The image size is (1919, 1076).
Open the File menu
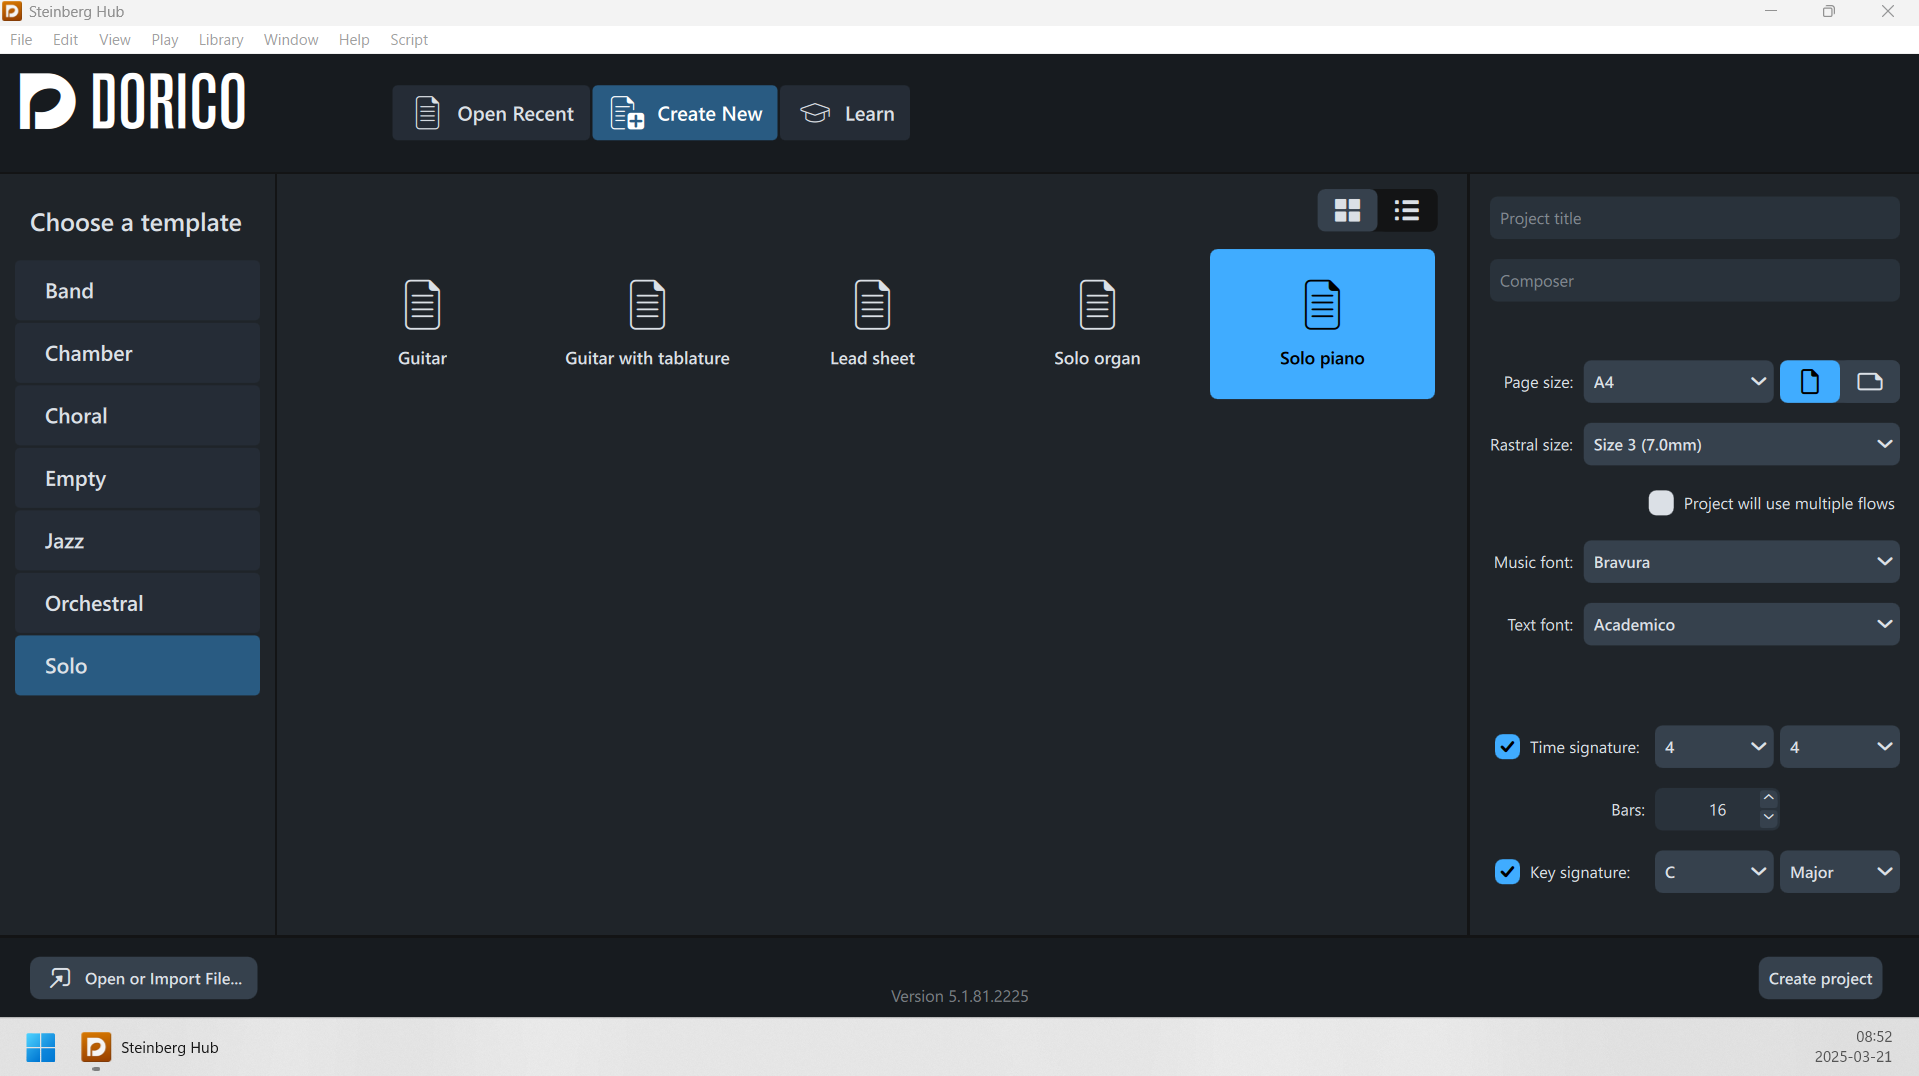[x=21, y=40]
